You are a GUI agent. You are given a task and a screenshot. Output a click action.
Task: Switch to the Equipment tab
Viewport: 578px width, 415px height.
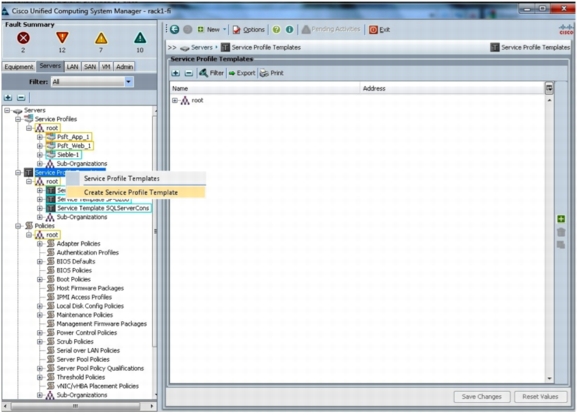click(19, 67)
